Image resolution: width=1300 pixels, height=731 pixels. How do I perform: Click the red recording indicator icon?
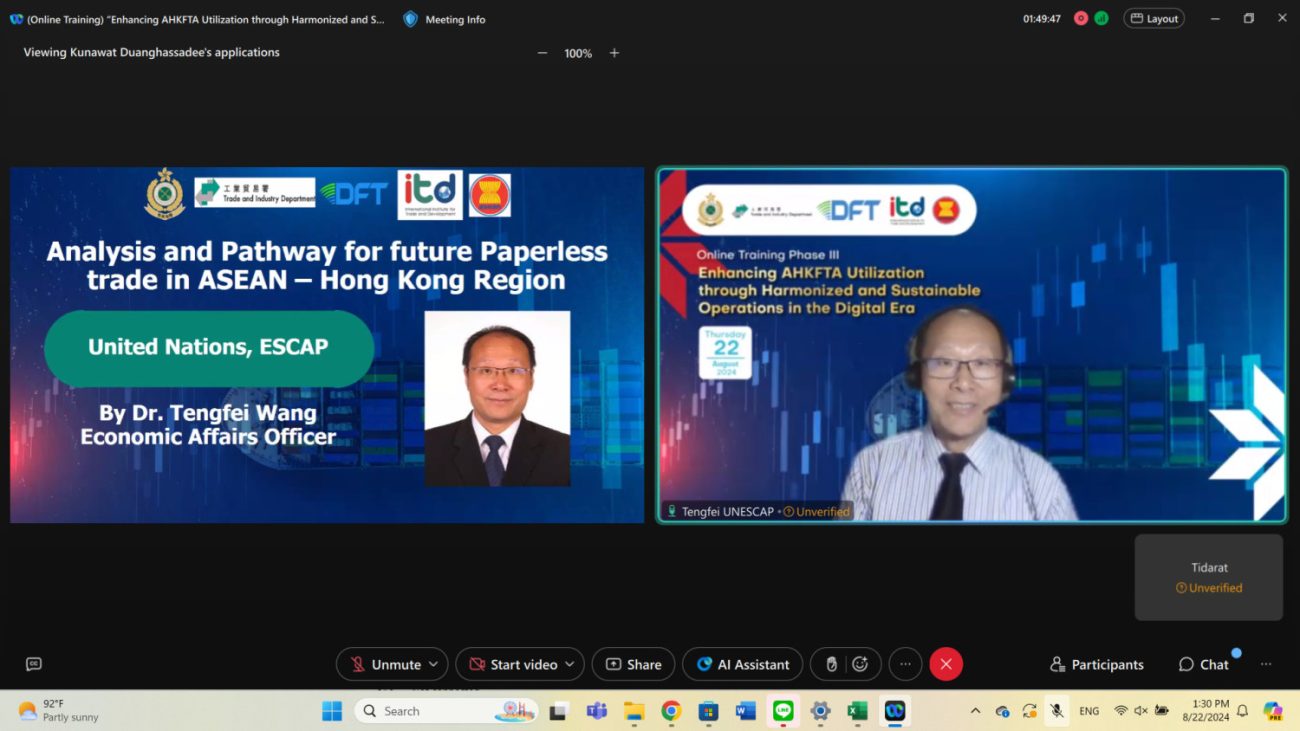pyautogui.click(x=1081, y=18)
